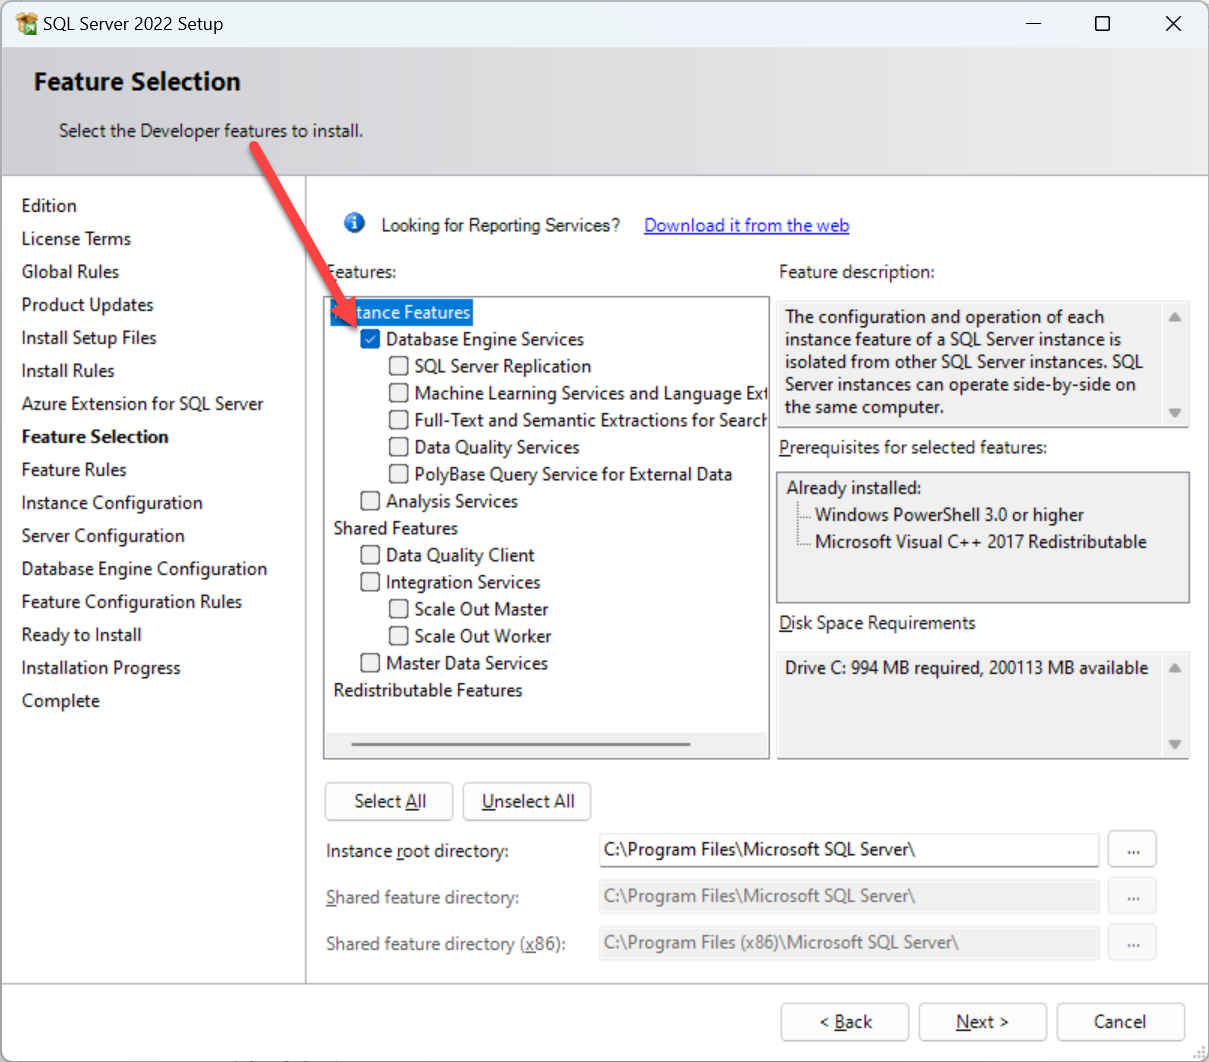Click the Already installed prerequisites heading

pos(853,487)
